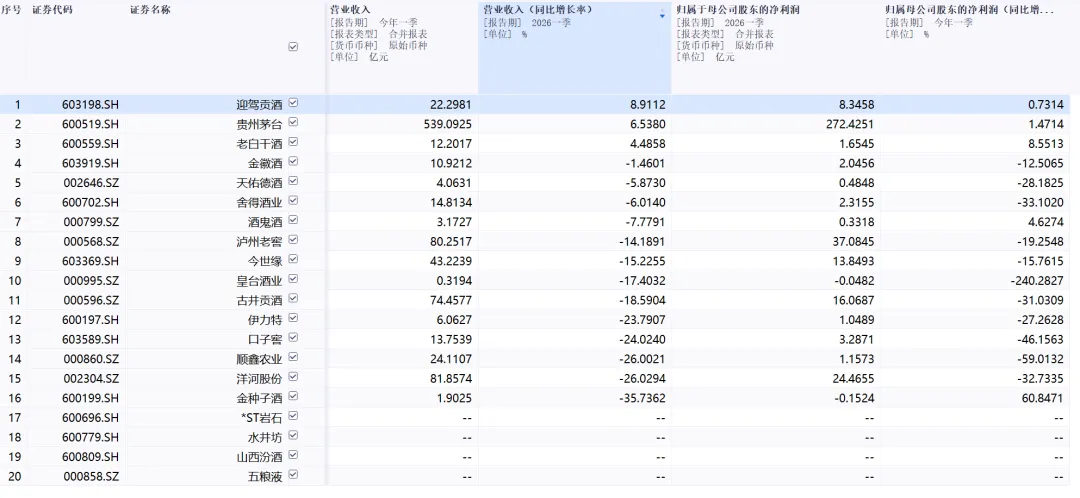Uncheck the 山西汾酒 checkbox
This screenshot has width=1080, height=498.
293,455
